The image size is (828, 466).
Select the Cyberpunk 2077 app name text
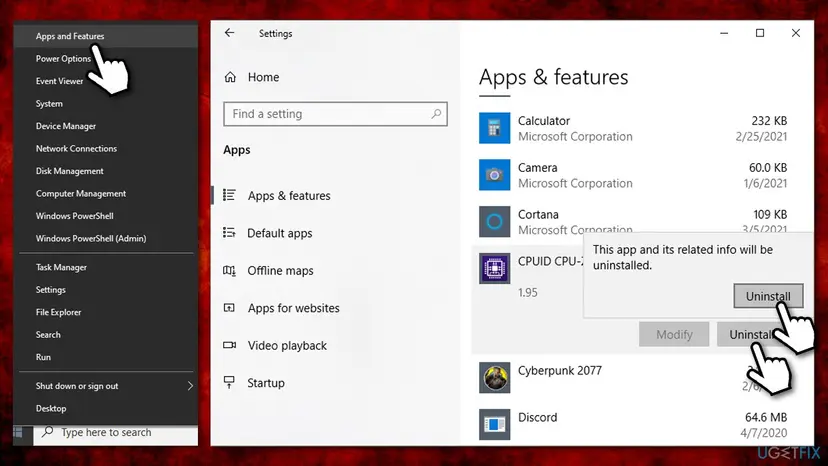(x=559, y=370)
